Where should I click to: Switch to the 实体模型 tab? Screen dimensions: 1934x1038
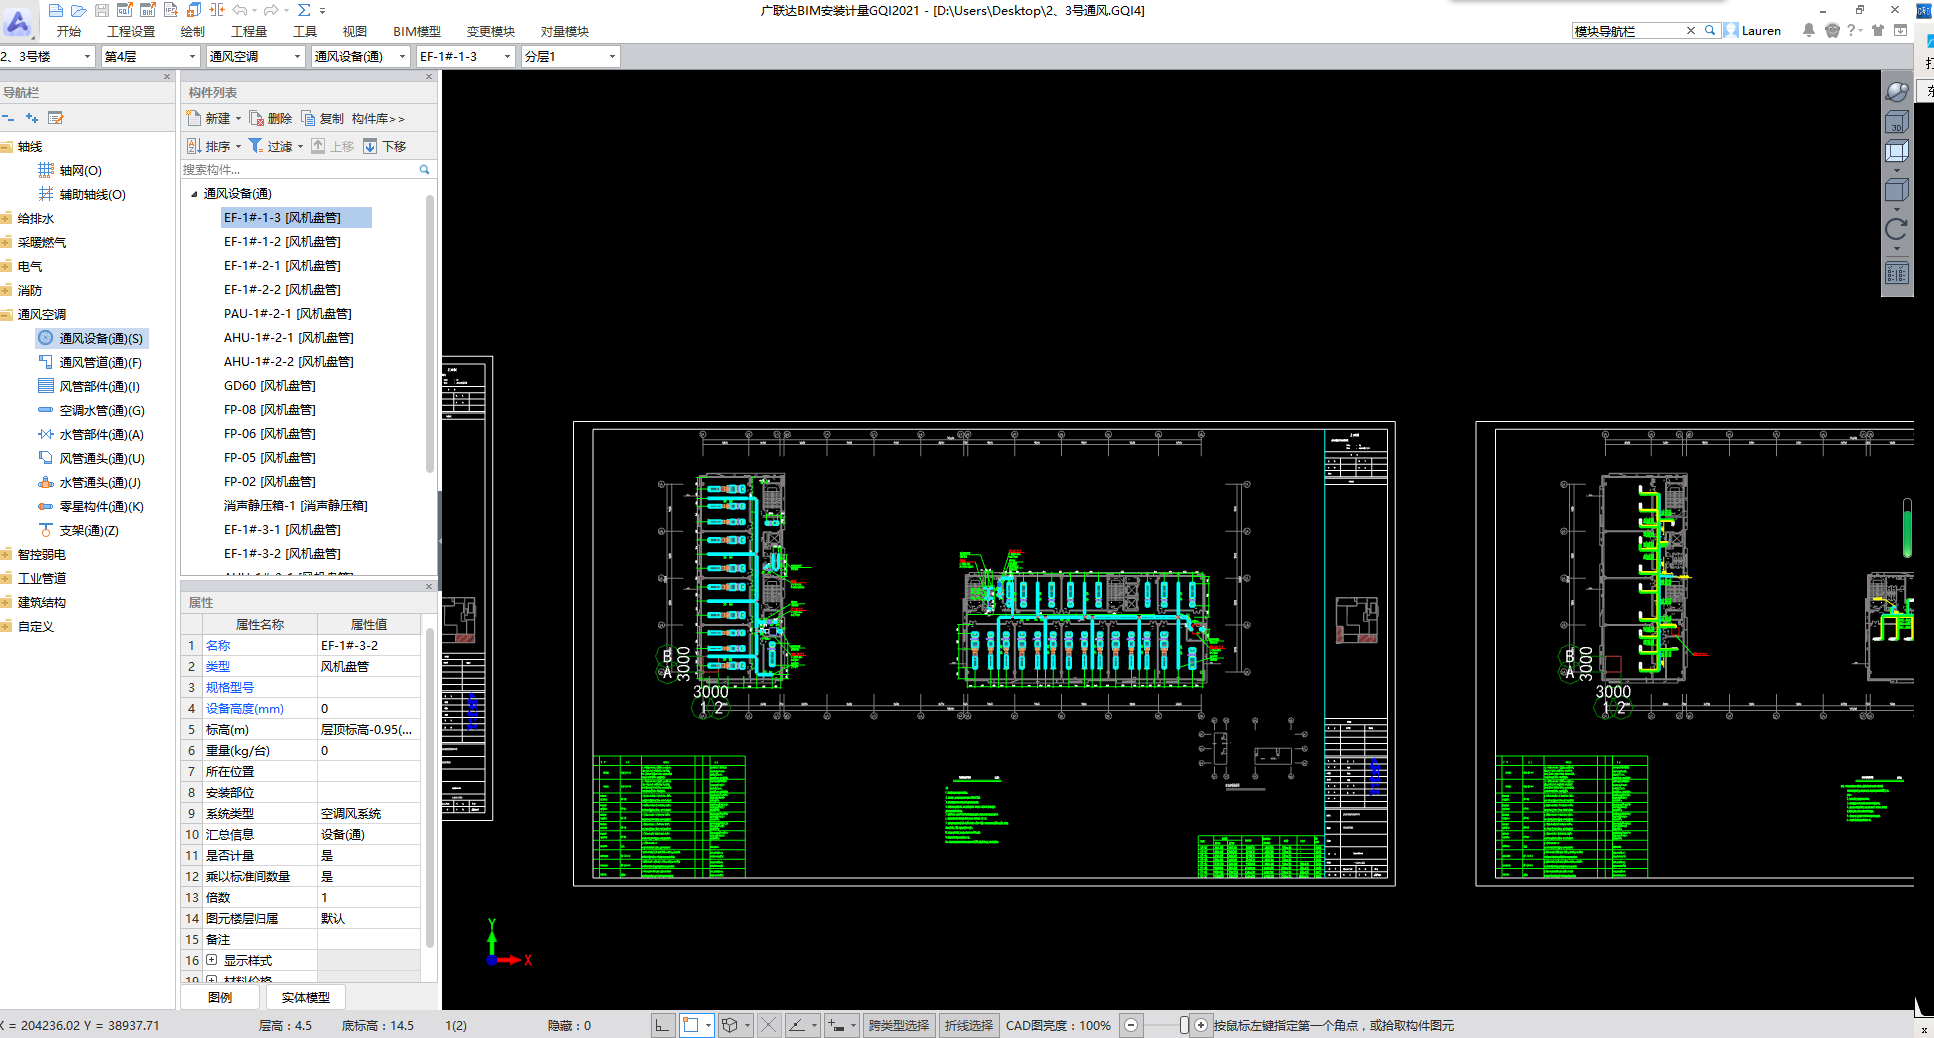point(306,997)
